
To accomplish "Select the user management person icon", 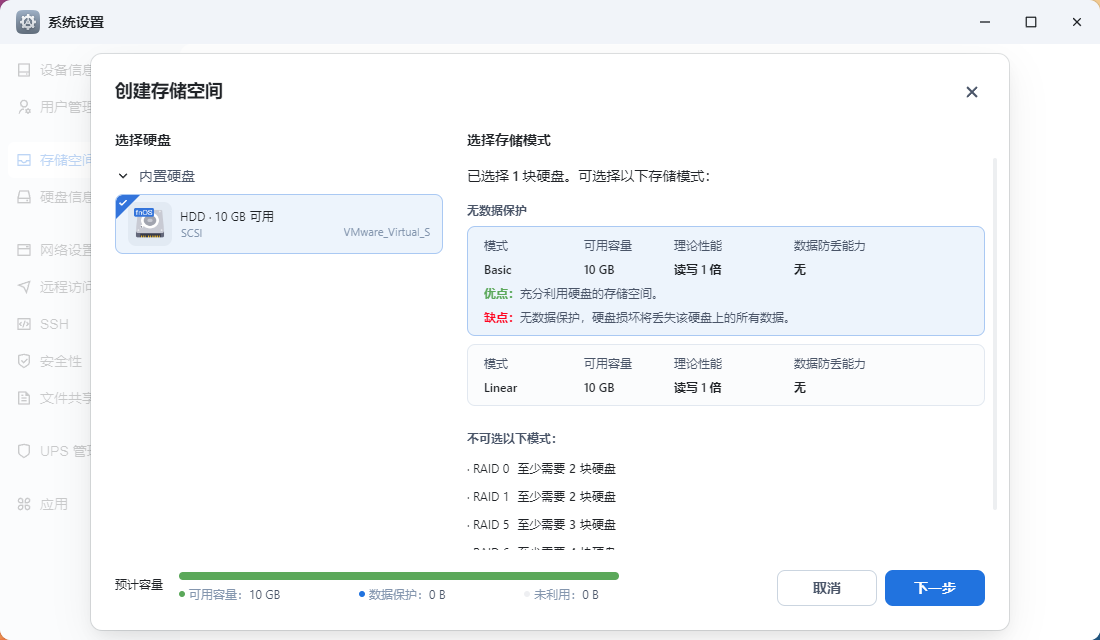I will pyautogui.click(x=24, y=107).
